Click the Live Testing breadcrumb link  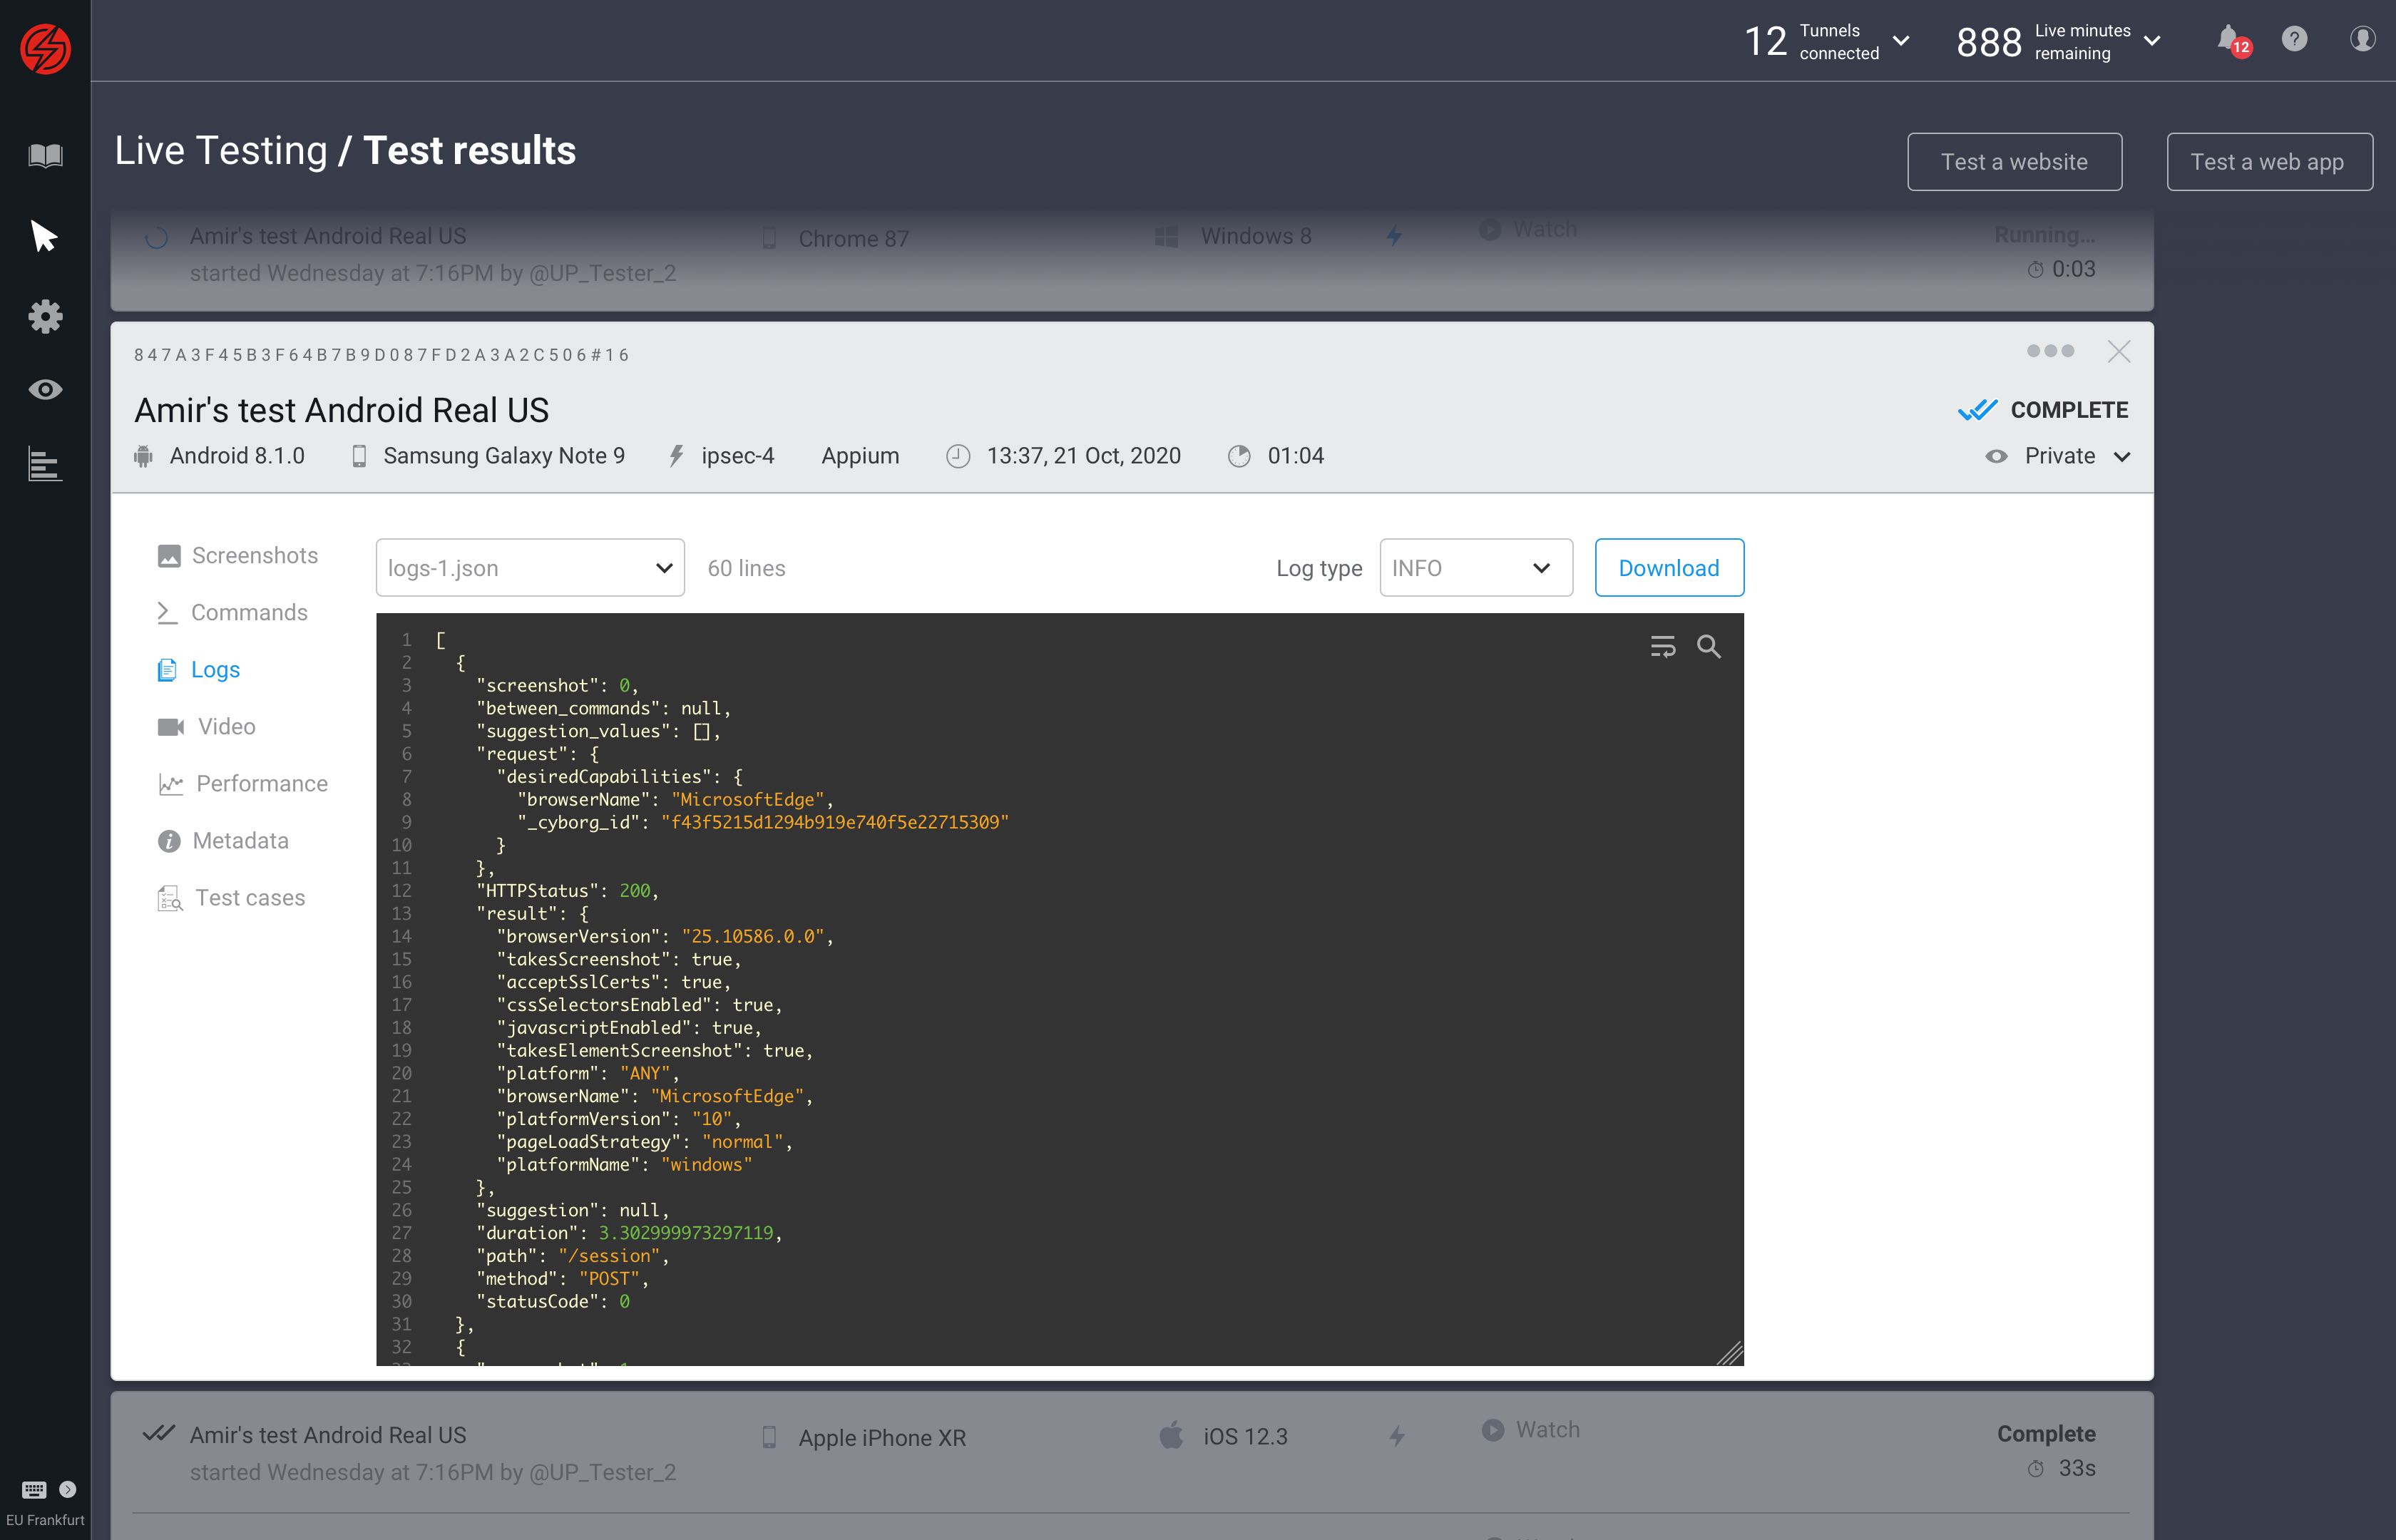[221, 150]
